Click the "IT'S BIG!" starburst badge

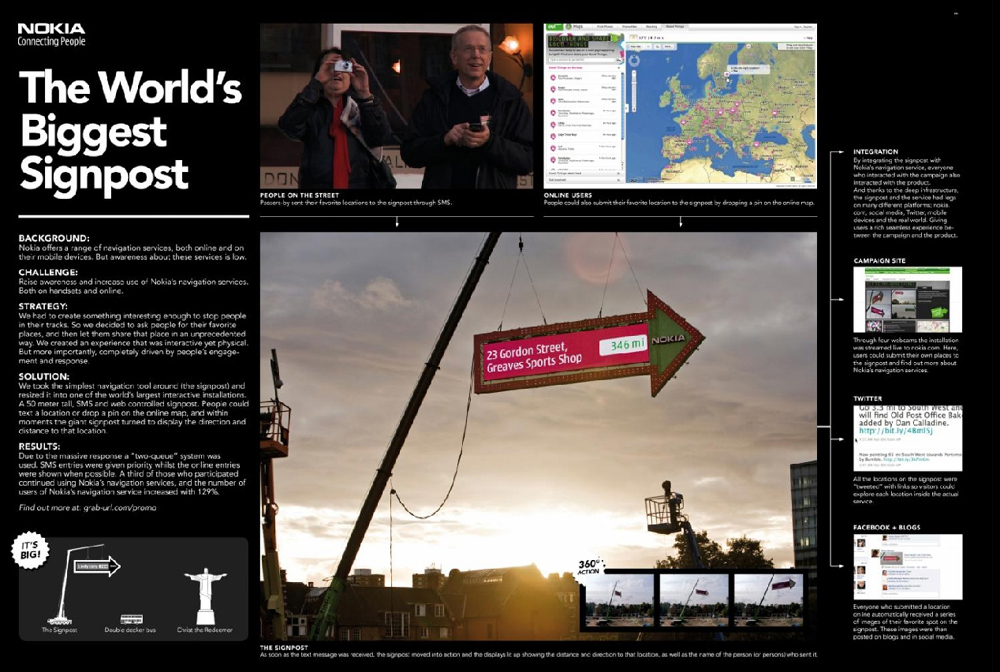pos(30,550)
